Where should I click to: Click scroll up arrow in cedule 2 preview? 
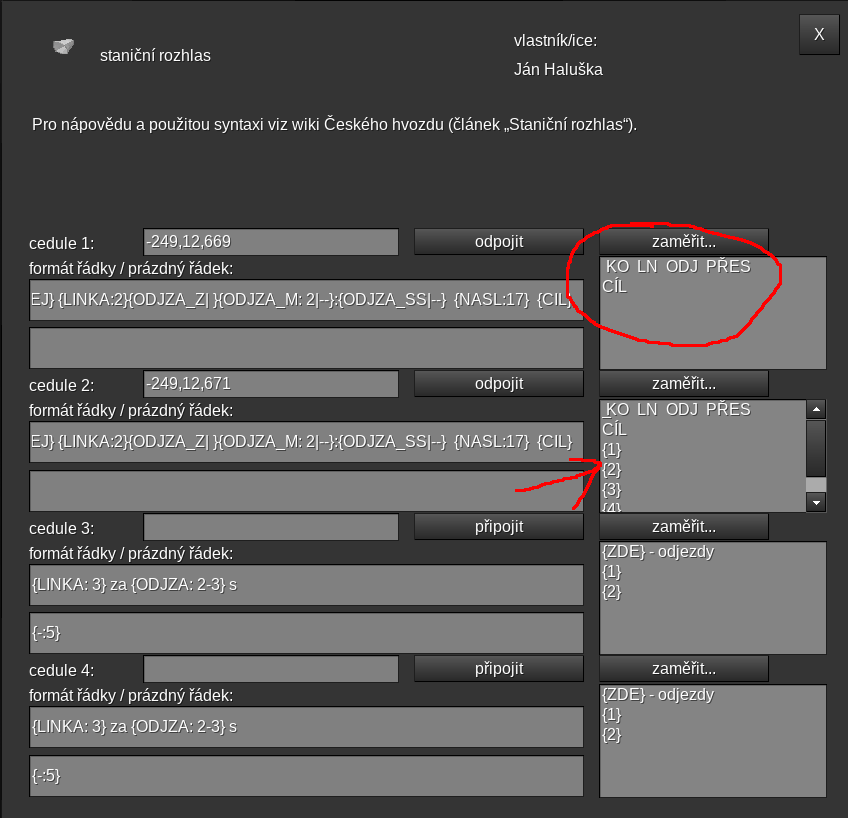(x=816, y=409)
